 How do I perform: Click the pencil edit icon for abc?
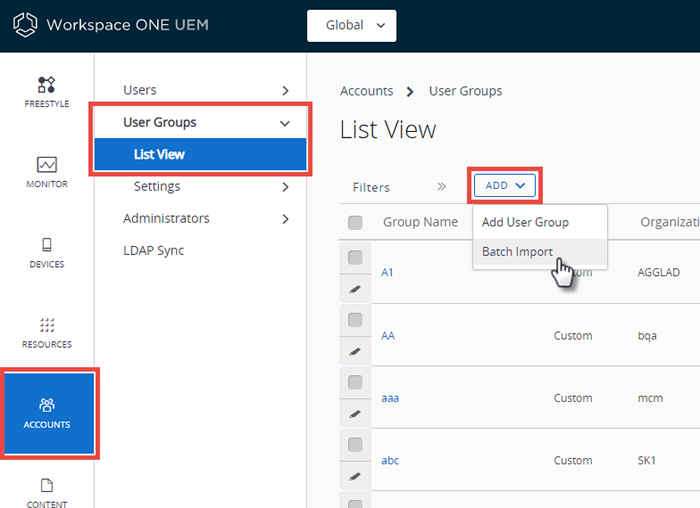pos(355,476)
